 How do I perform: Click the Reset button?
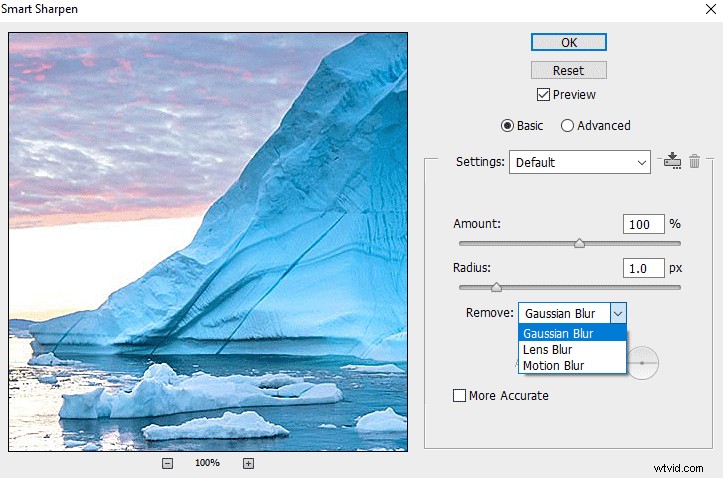569,71
